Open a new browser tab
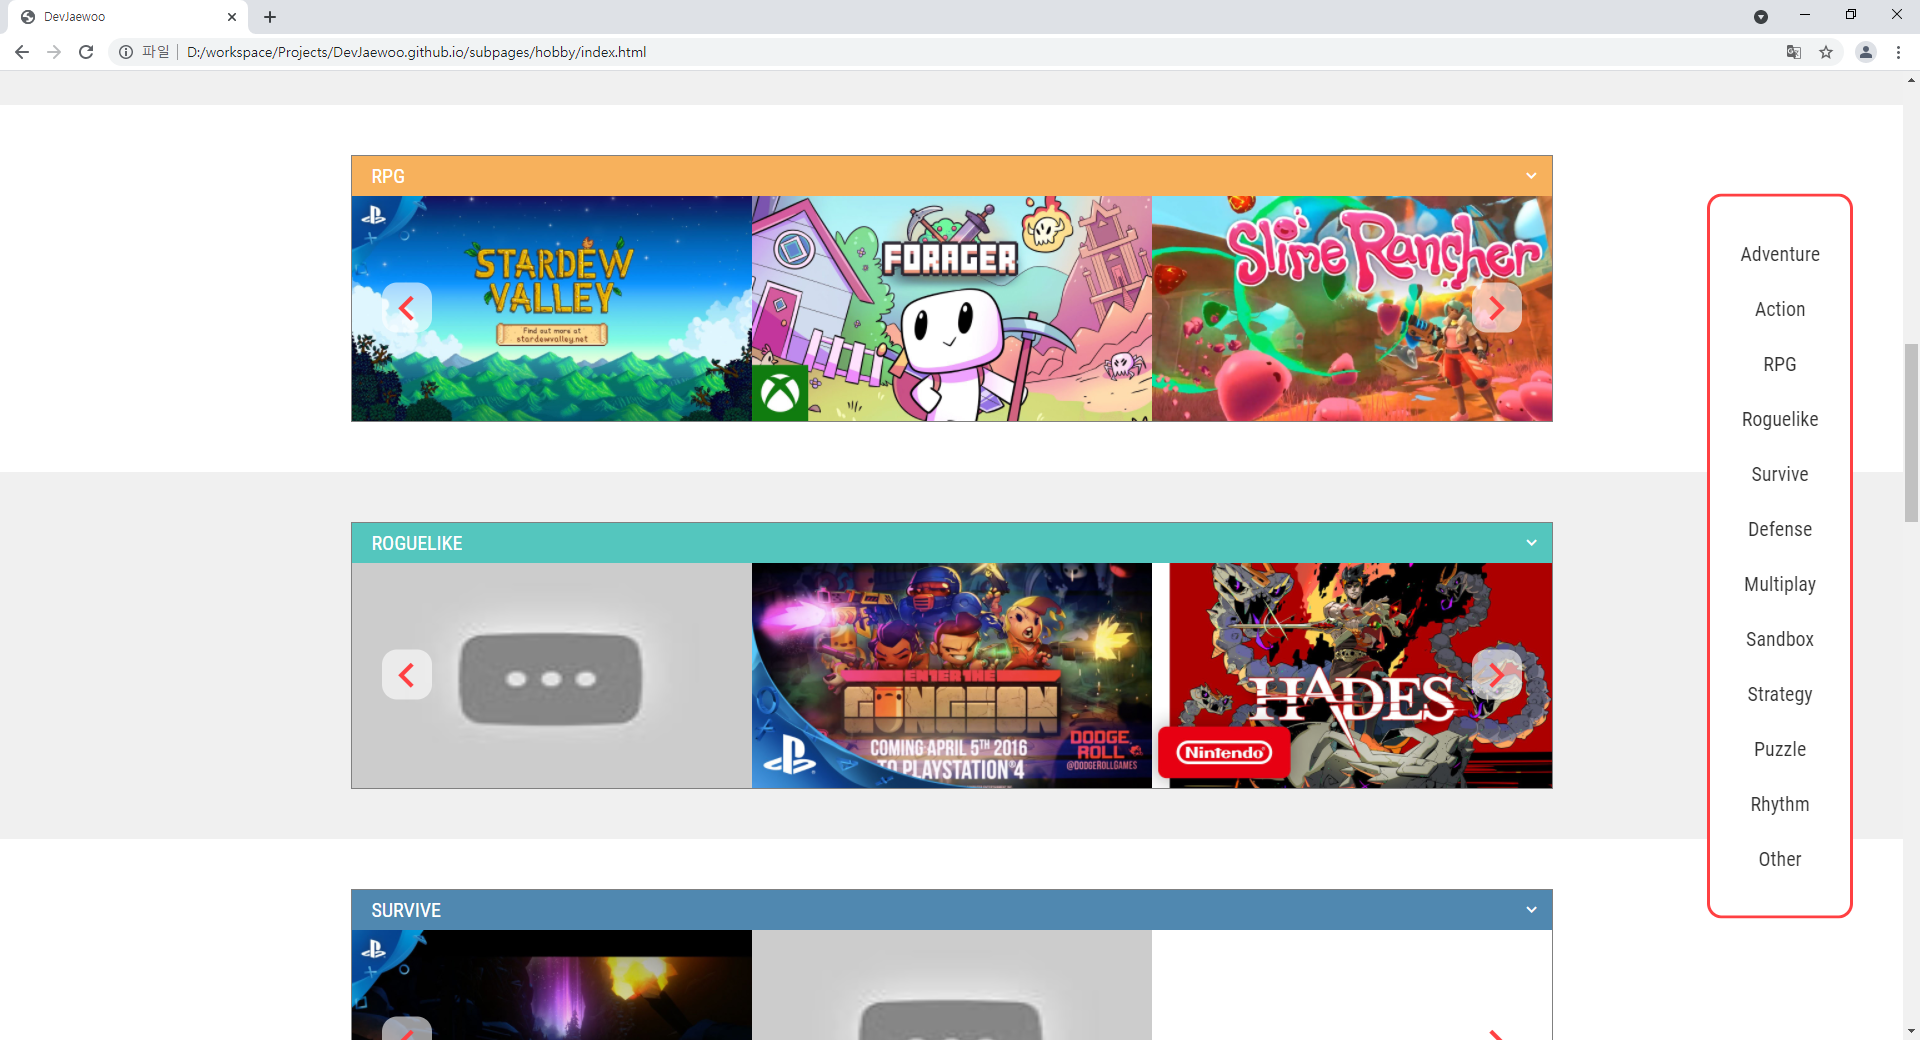Screen dimensions: 1920x1040 (x=270, y=17)
